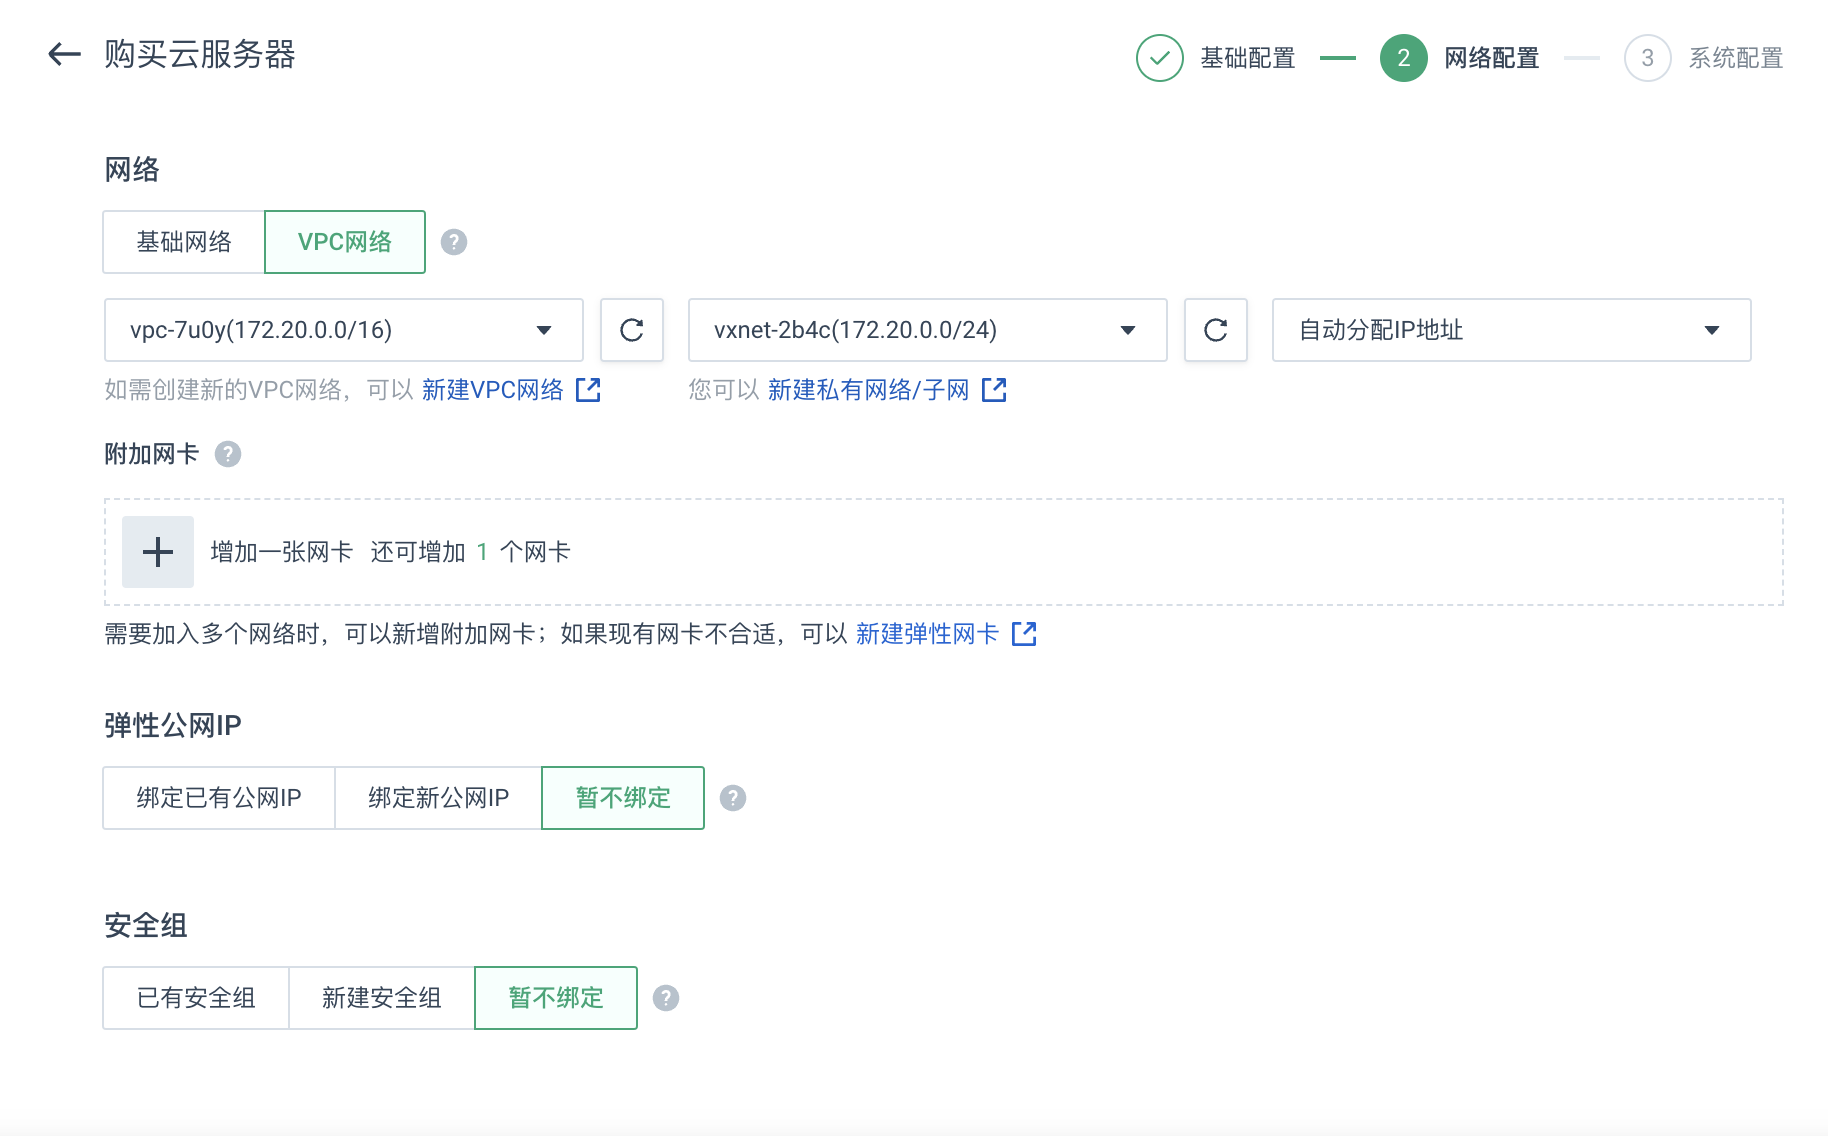Click the 附加网卡 label
Image resolution: width=1828 pixels, height=1136 pixels.
click(152, 454)
